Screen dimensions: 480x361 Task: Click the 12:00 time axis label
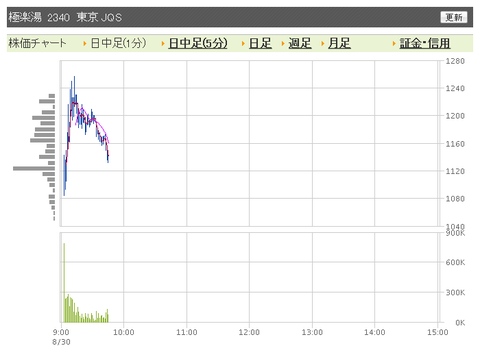click(249, 332)
